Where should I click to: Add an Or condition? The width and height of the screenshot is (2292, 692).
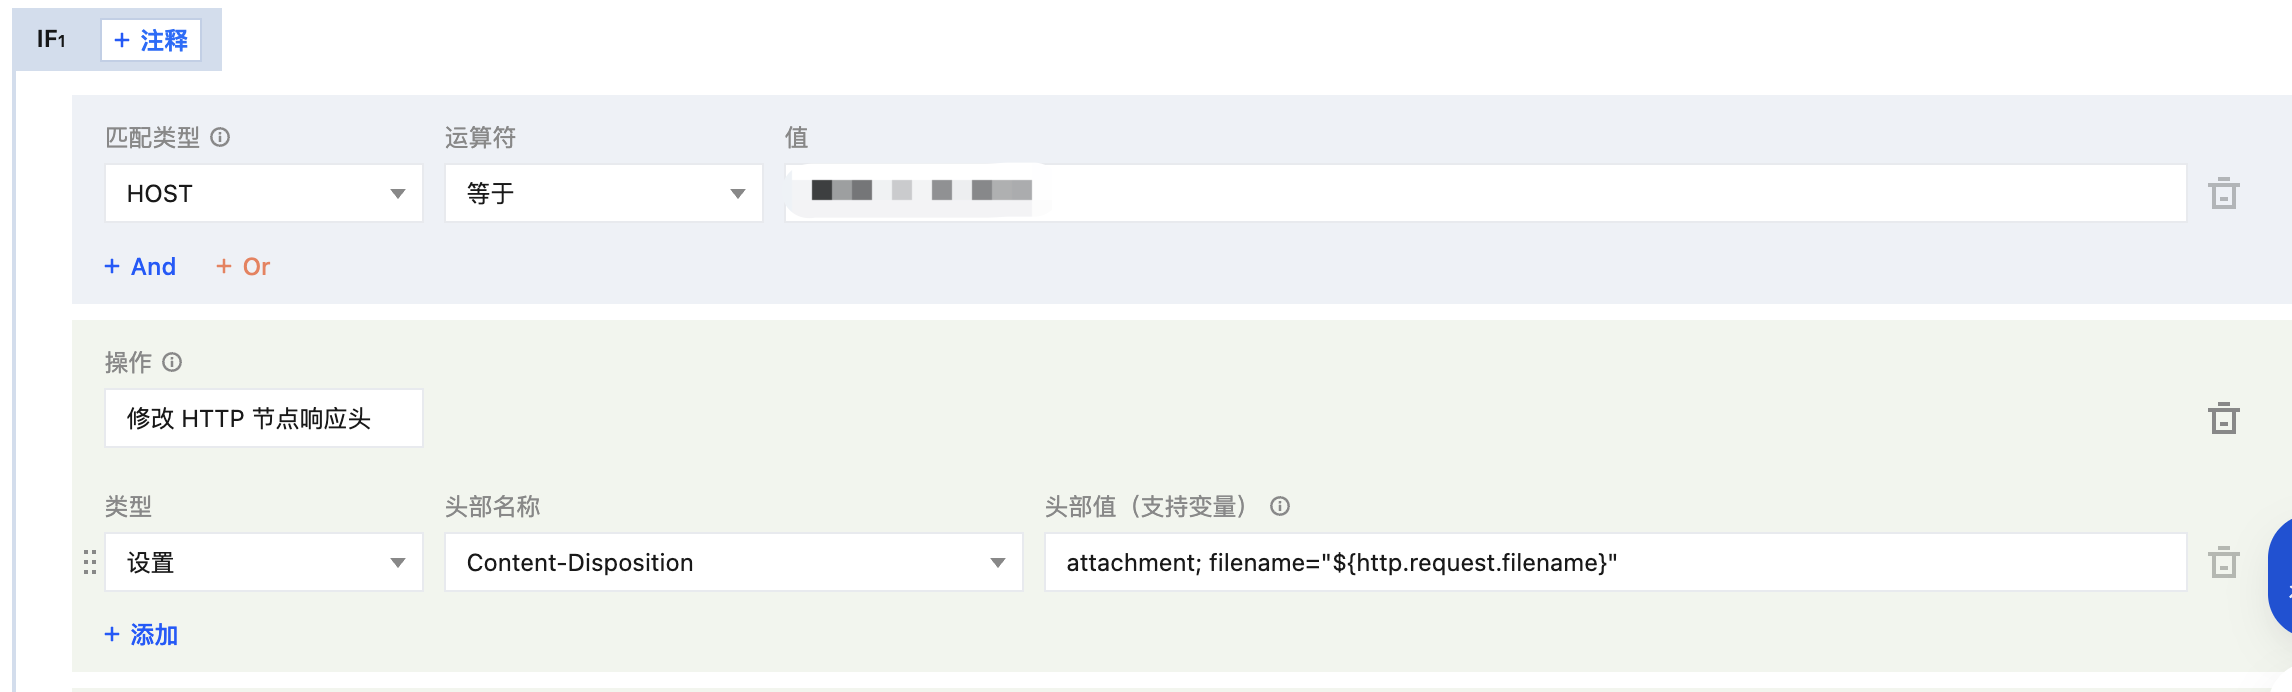pos(244,266)
